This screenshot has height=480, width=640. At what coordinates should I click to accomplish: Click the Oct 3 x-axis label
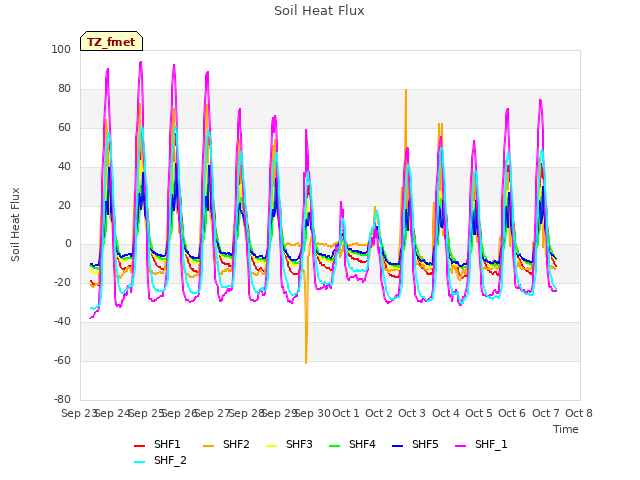click(x=412, y=413)
